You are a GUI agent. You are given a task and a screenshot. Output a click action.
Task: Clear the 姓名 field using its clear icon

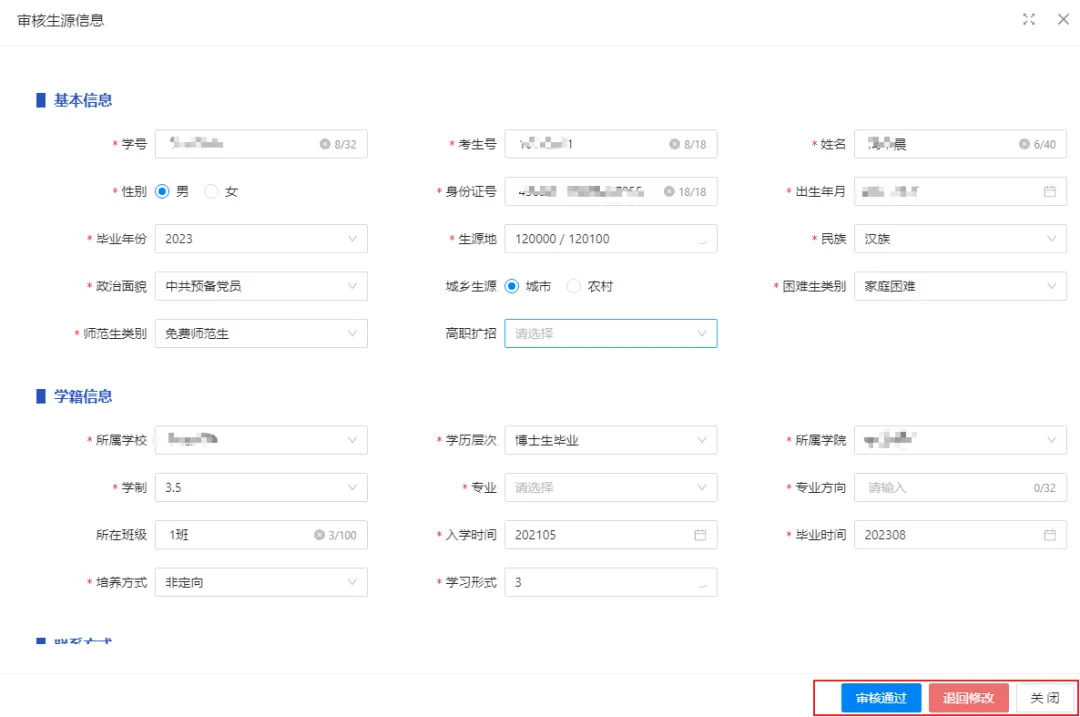point(1024,144)
